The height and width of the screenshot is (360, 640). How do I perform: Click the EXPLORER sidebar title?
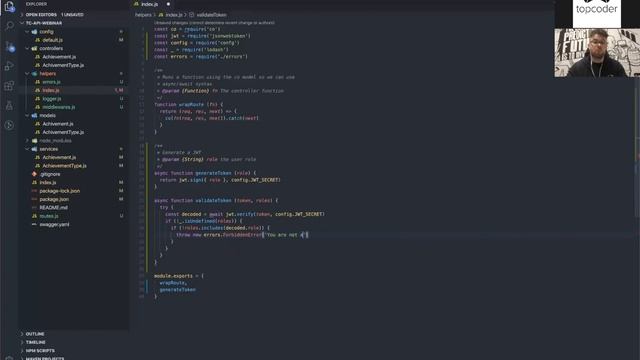36,4
